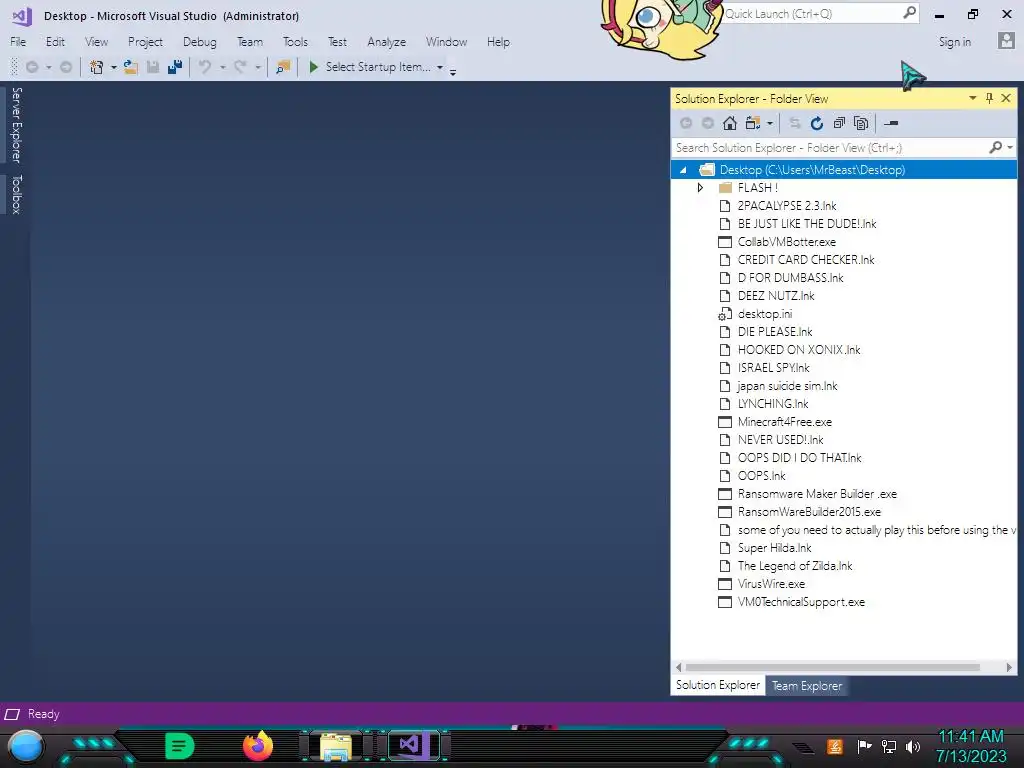Open the Edit menu

coord(55,42)
